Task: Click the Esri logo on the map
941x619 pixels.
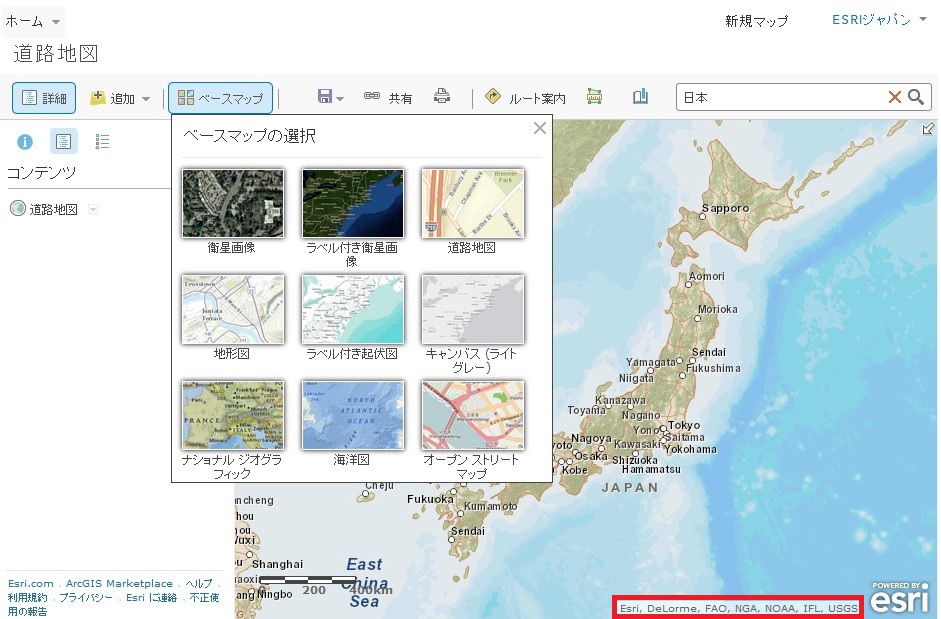Action: (899, 597)
